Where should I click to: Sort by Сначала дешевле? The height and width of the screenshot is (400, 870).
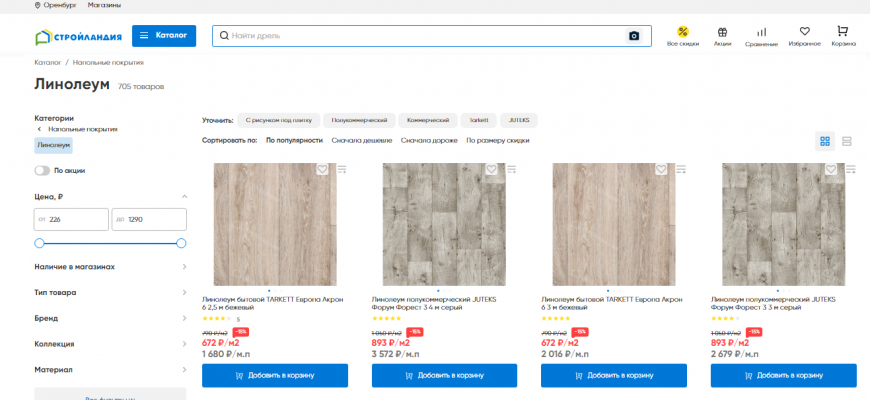[x=362, y=141]
